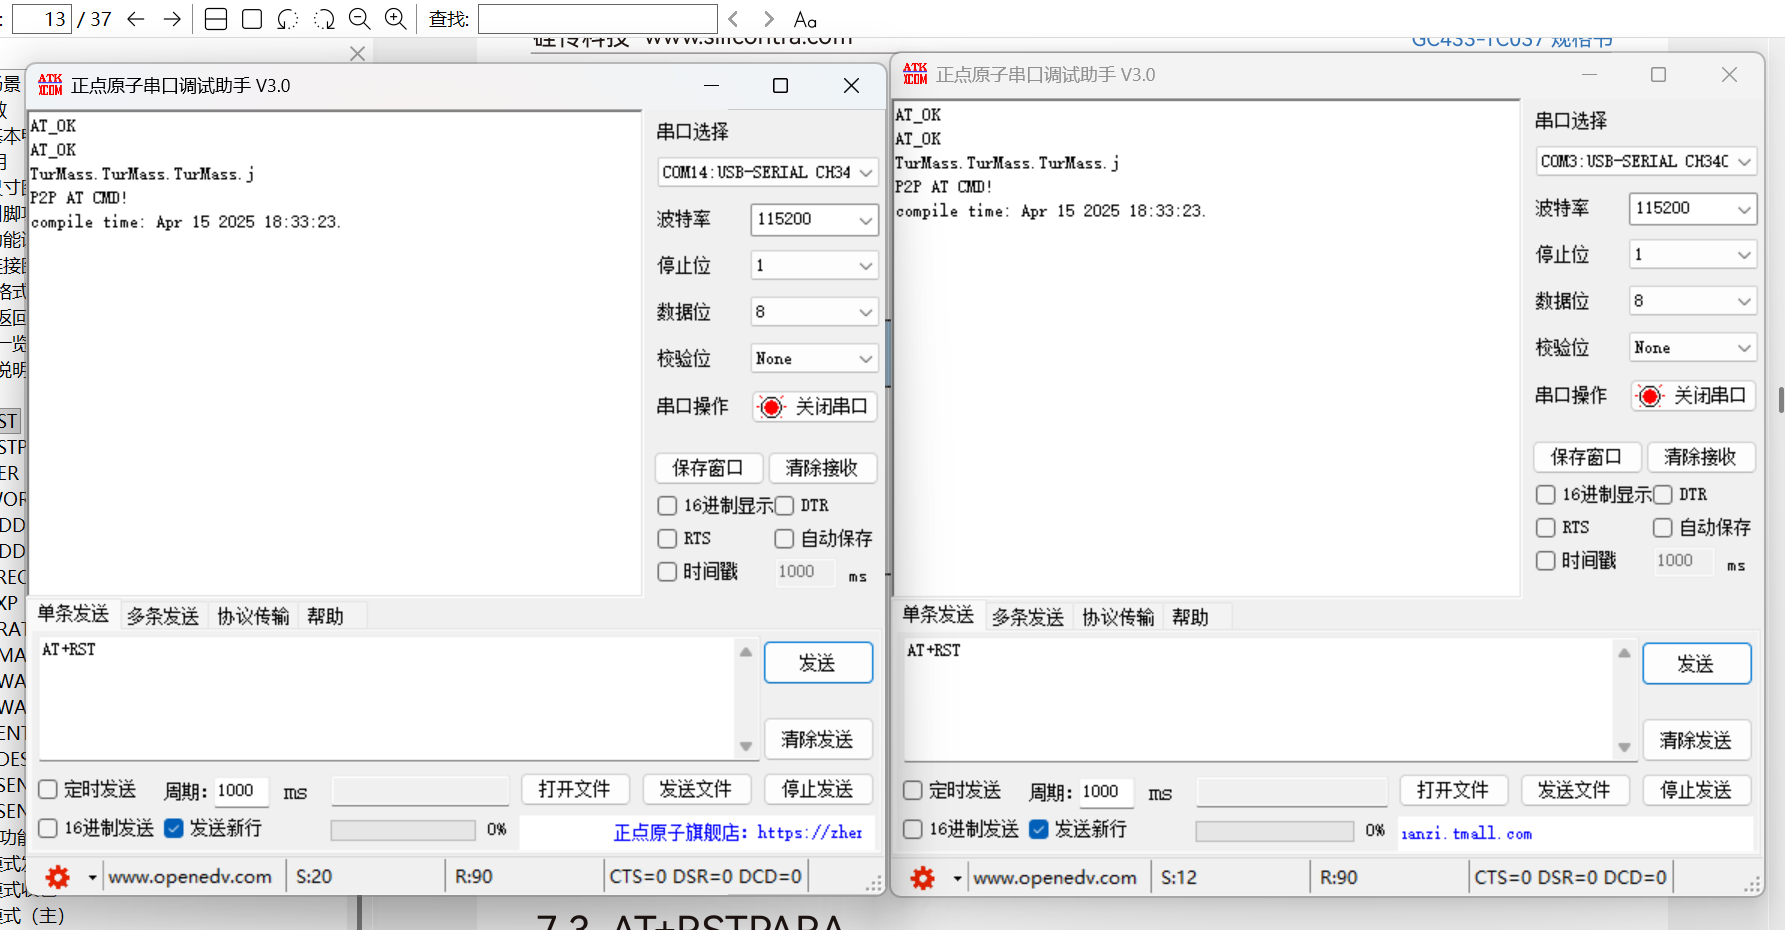Expand settings gear arrow in COM14 status bar
The image size is (1785, 930).
(x=92, y=878)
